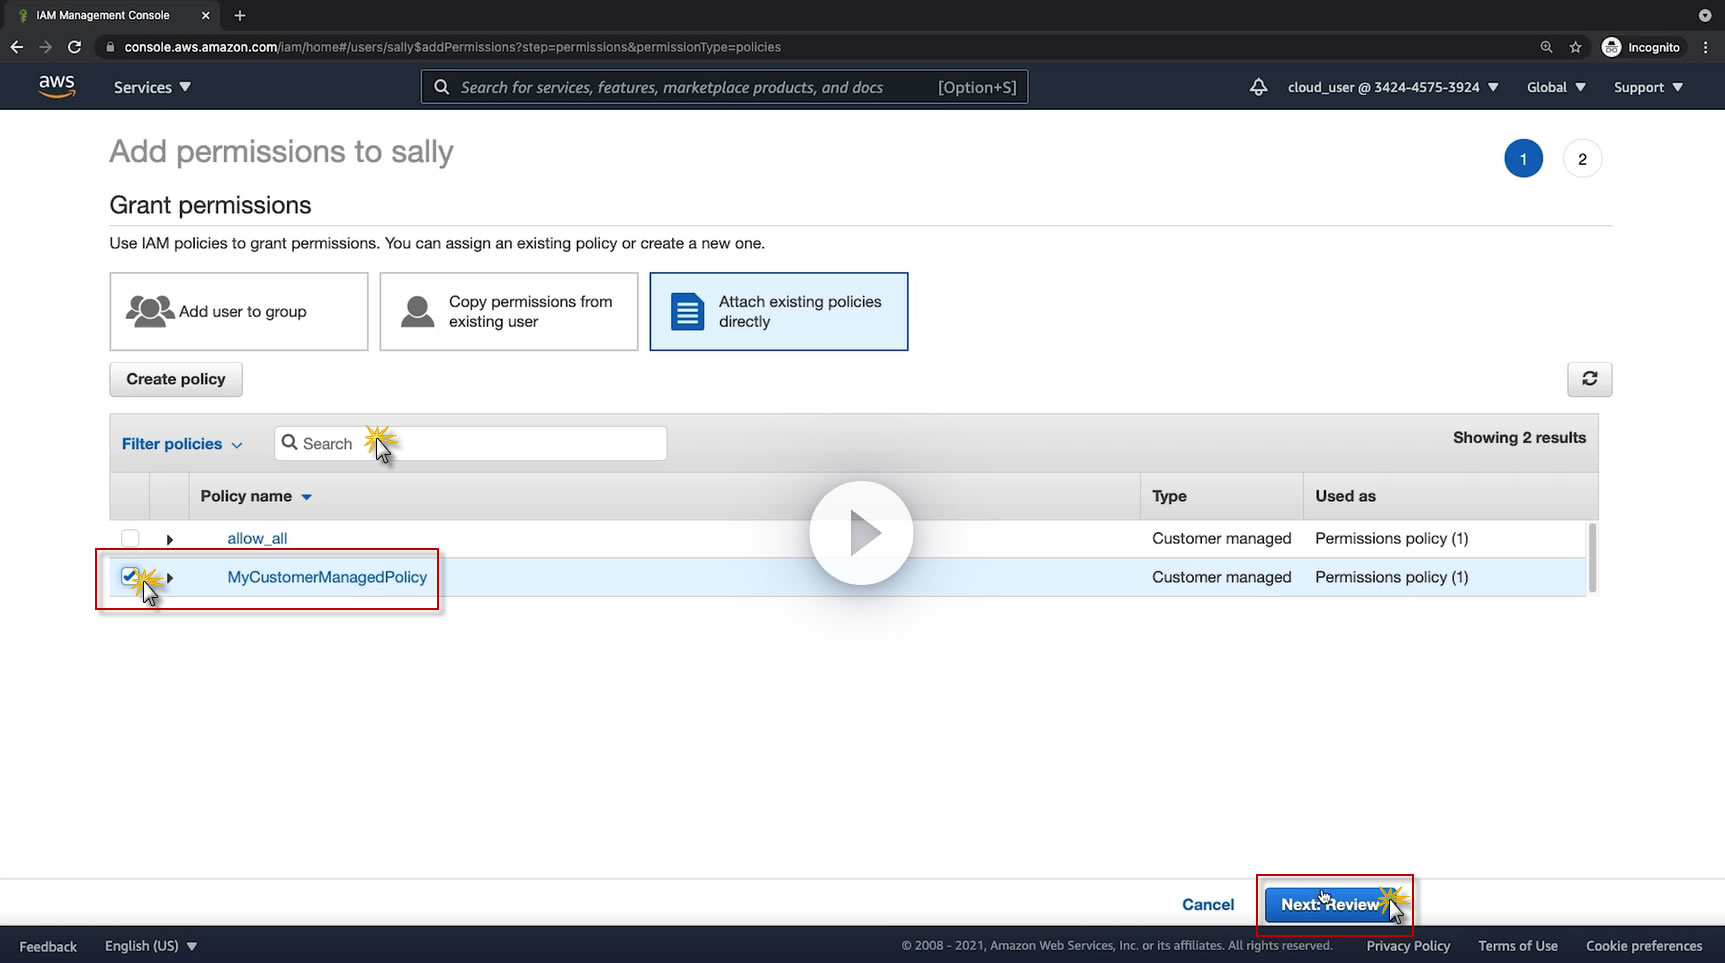Uncheck the MyCustomerManagedPolicy checkbox

click(130, 576)
